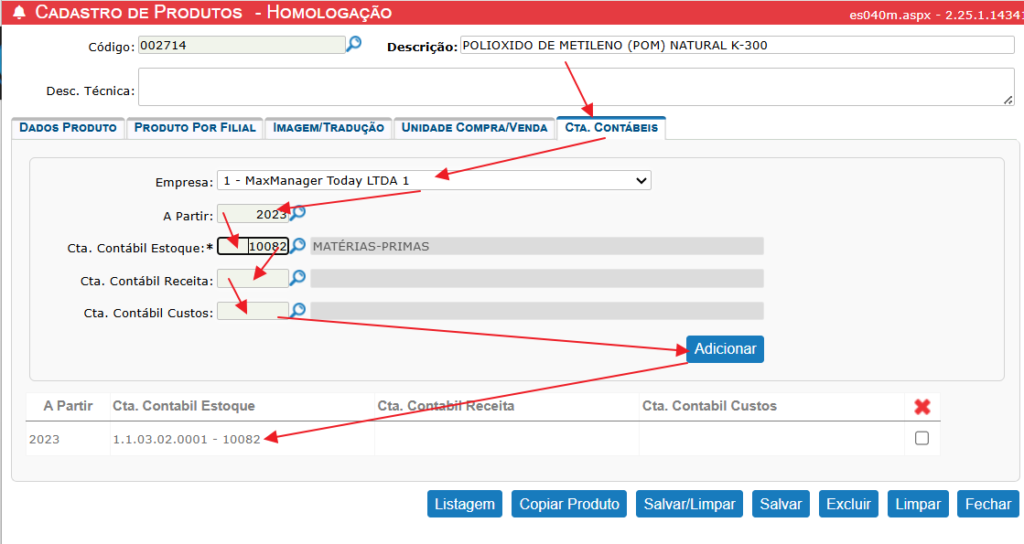Click the search magnifier beside the Código field
Viewport: 1024px width, 544px height.
point(353,44)
